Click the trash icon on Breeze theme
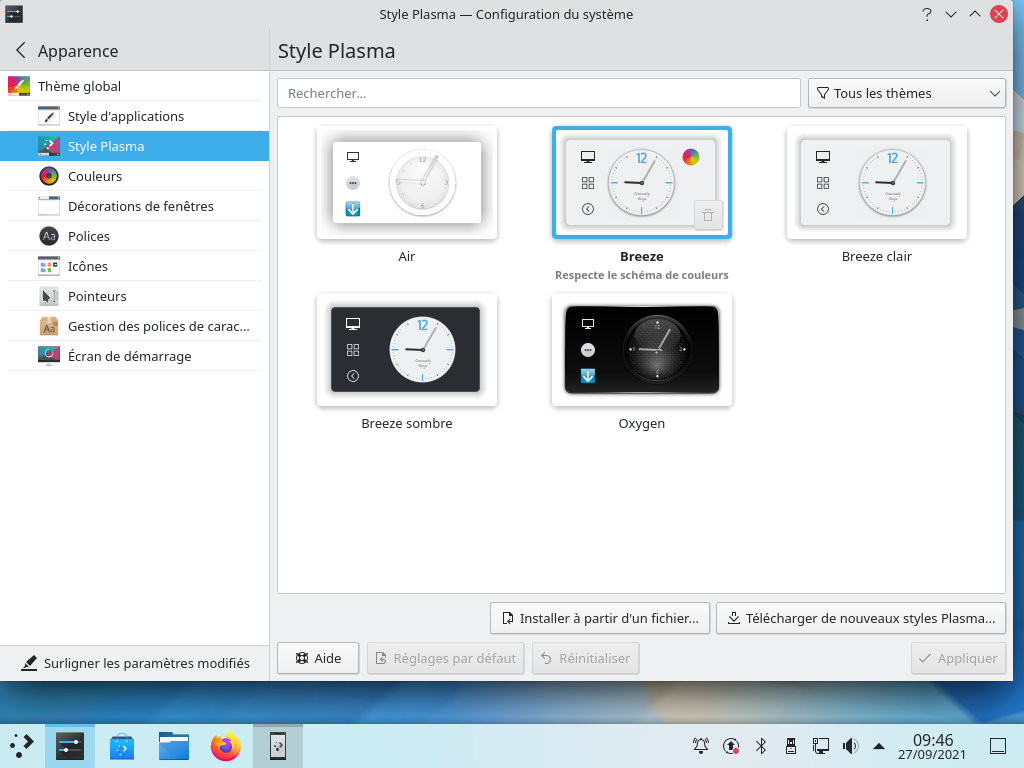1024x768 pixels. 708,216
